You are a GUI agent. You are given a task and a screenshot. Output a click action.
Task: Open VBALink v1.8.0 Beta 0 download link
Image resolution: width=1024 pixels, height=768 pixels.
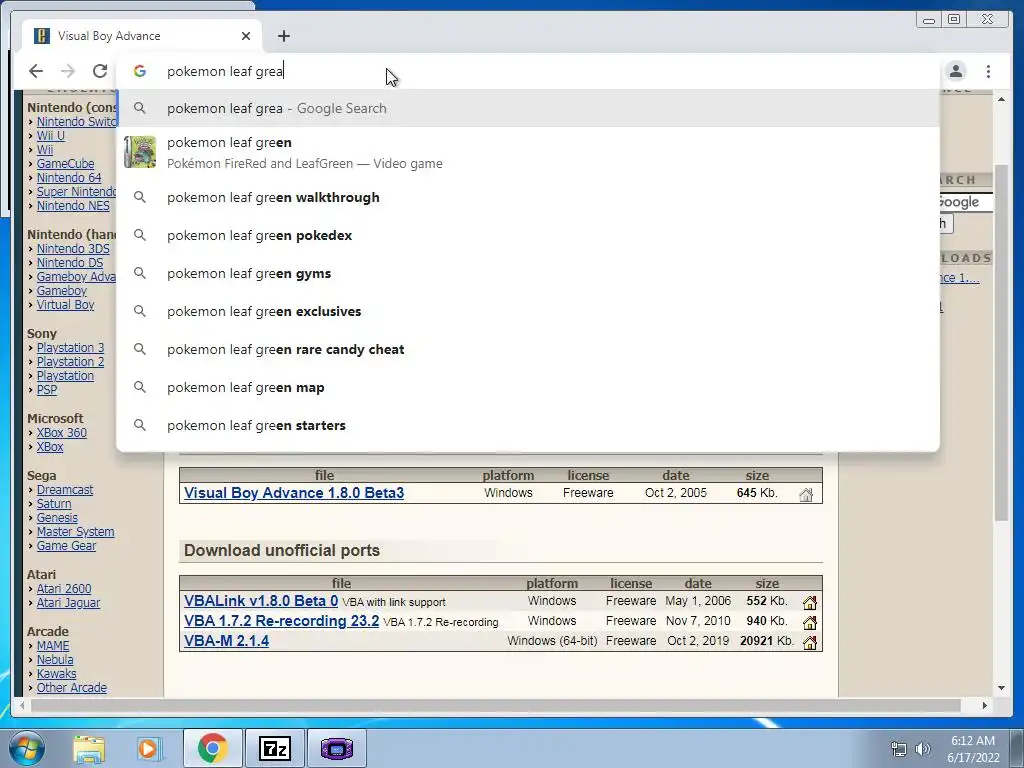click(x=261, y=601)
